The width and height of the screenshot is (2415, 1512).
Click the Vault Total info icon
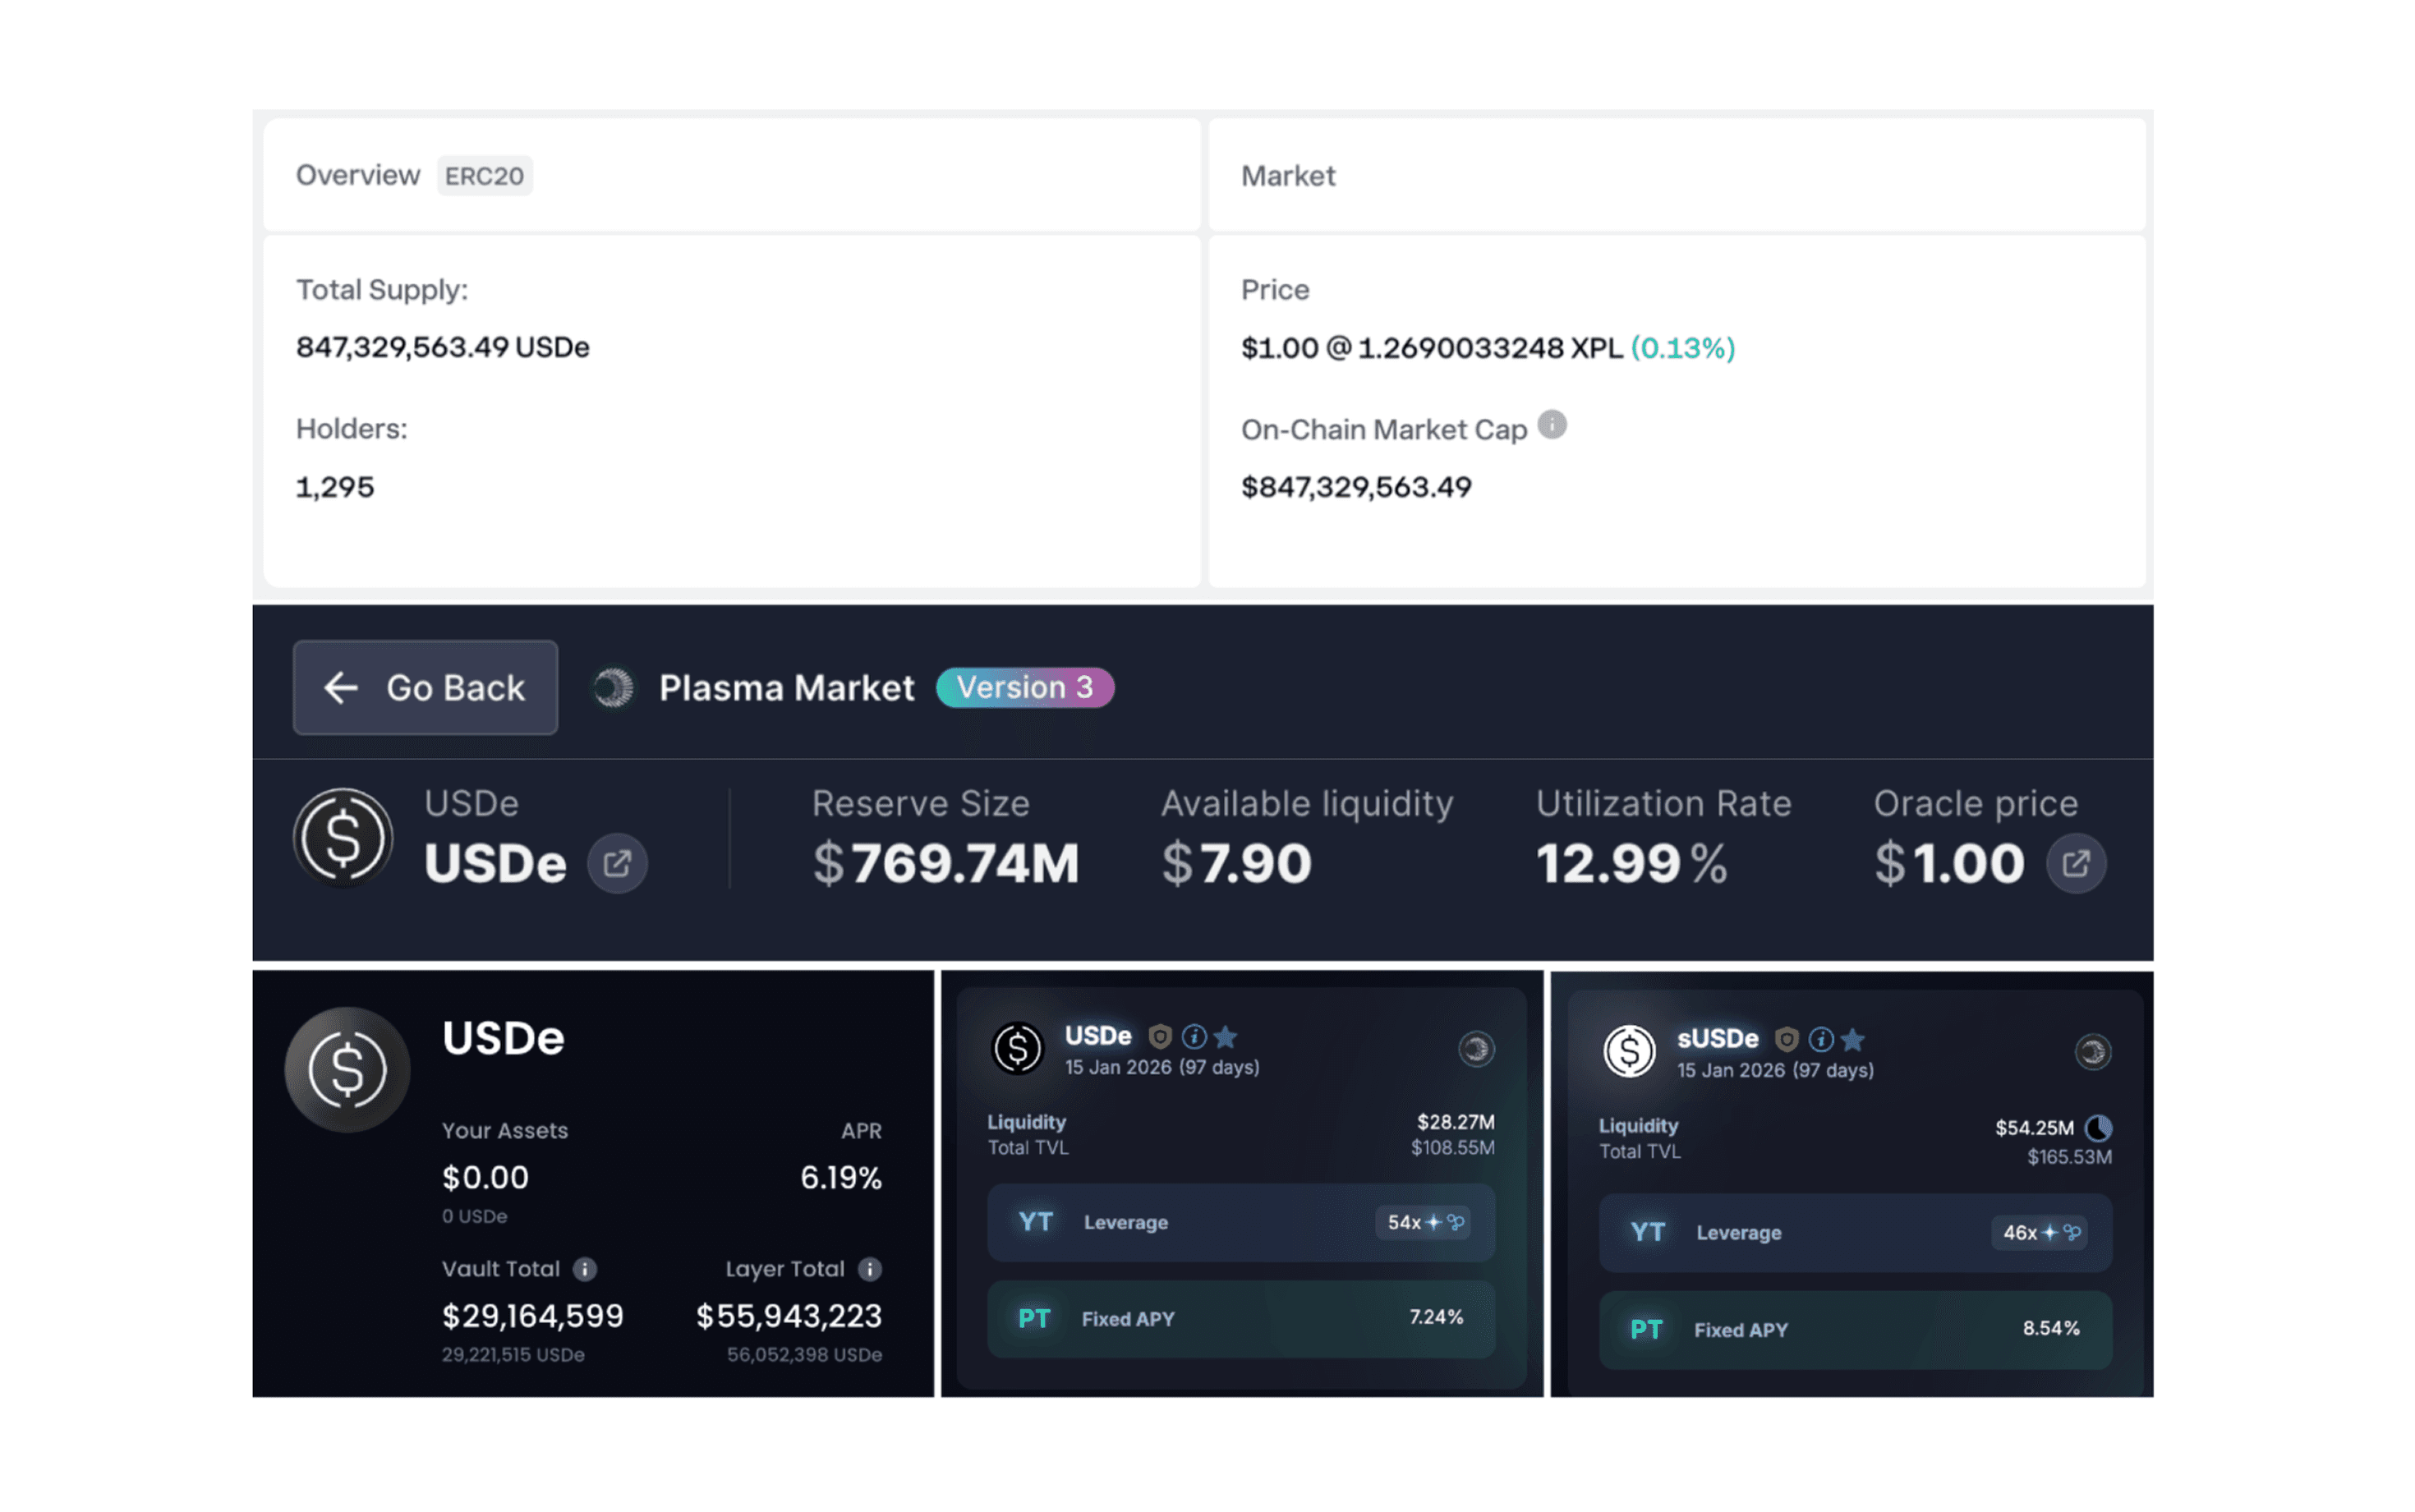tap(585, 1269)
